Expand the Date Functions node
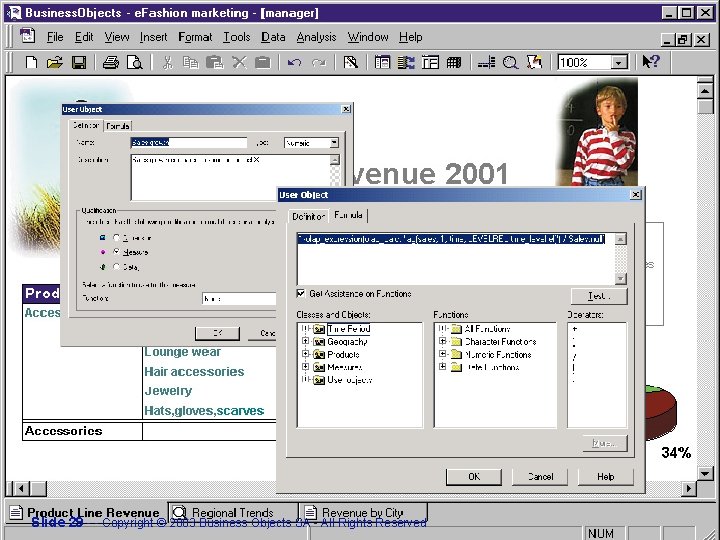720x540 pixels. pos(443,367)
